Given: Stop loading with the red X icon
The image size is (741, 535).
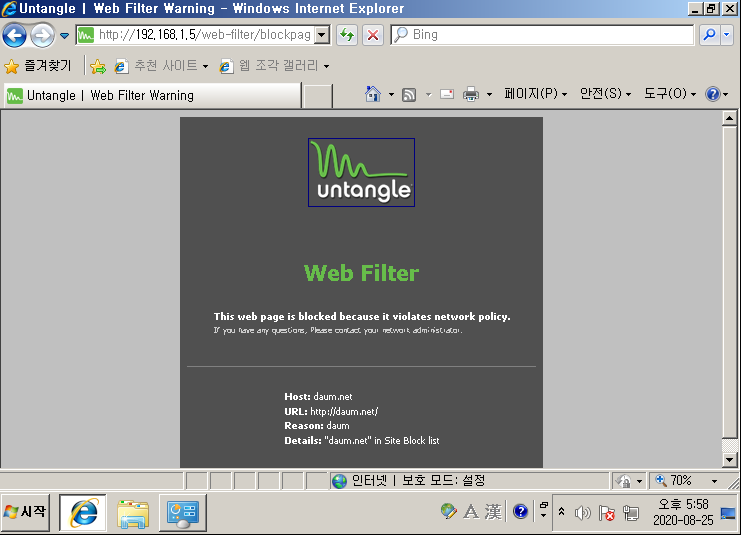Looking at the screenshot, I should pyautogui.click(x=373, y=35).
